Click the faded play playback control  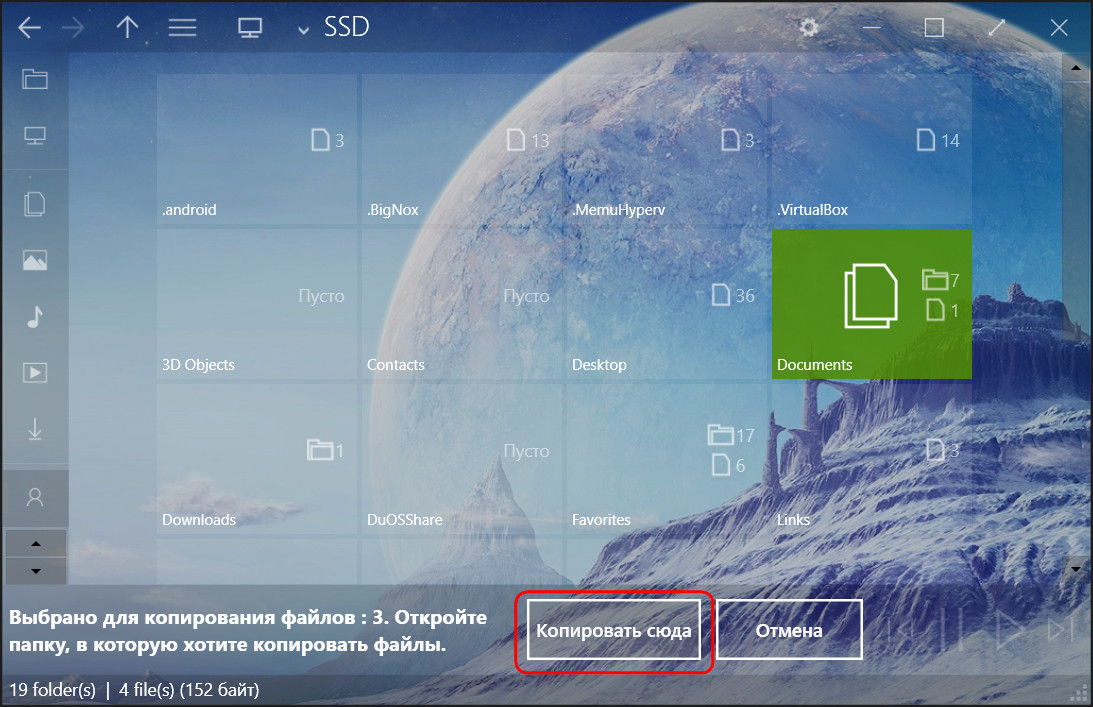click(x=1009, y=630)
